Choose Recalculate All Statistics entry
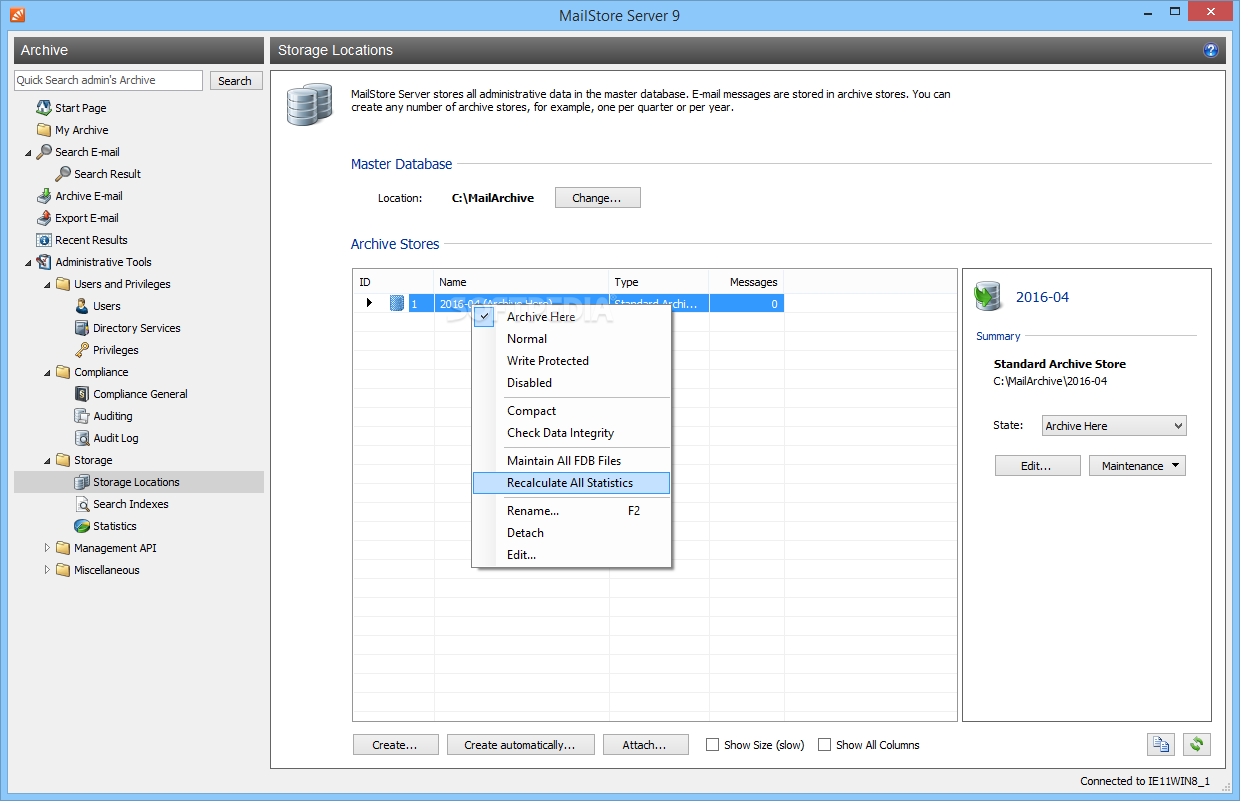This screenshot has width=1240, height=801. pyautogui.click(x=571, y=483)
